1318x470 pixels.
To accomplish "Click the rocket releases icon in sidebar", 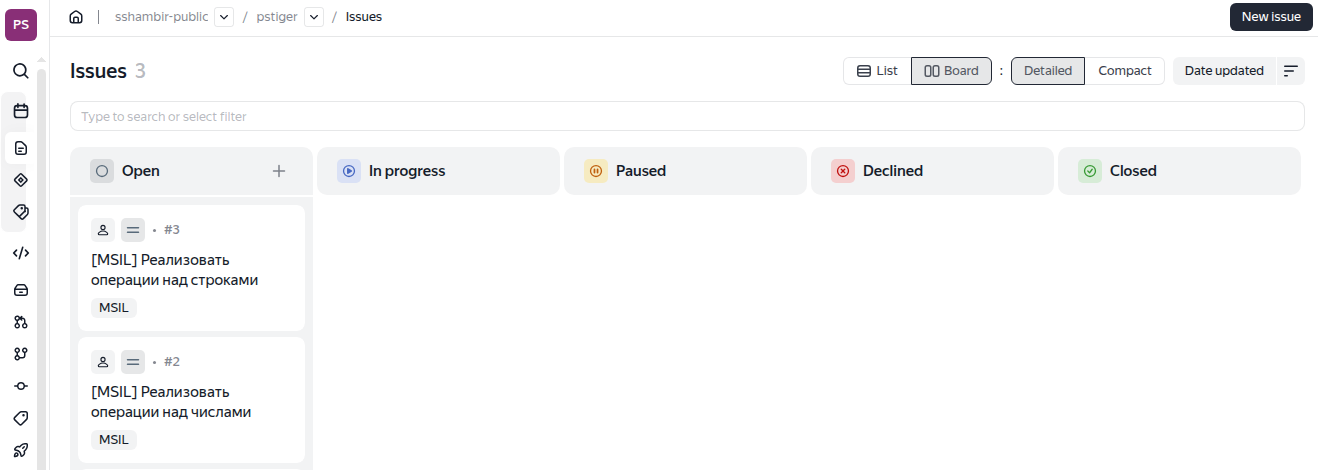I will [20, 450].
